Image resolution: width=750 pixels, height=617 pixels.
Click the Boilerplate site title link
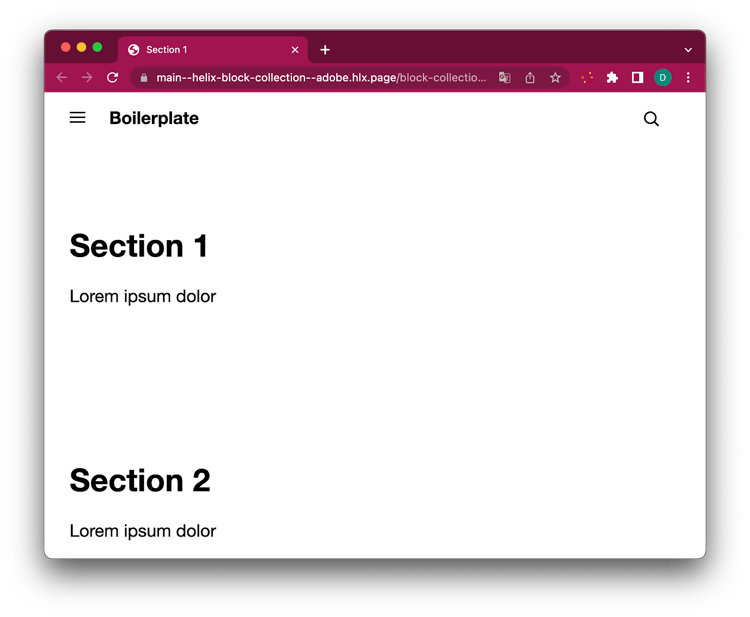(x=154, y=118)
